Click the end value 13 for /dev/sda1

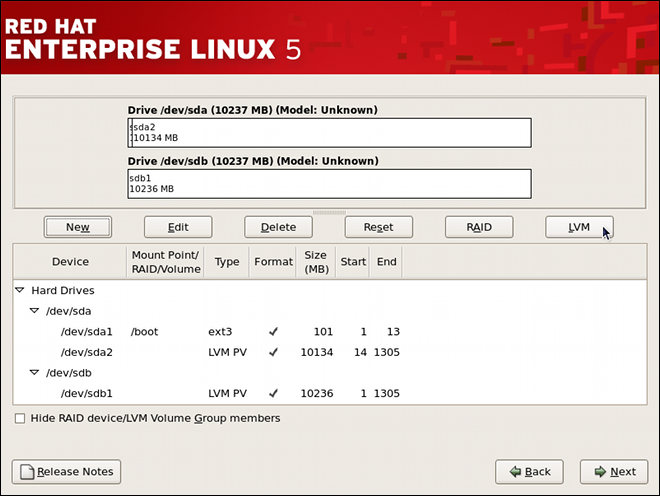pyautogui.click(x=393, y=332)
